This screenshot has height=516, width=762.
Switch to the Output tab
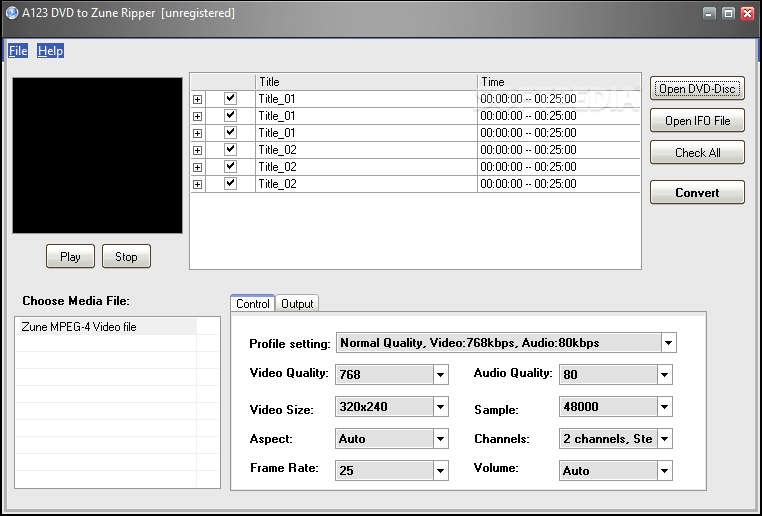click(x=297, y=304)
